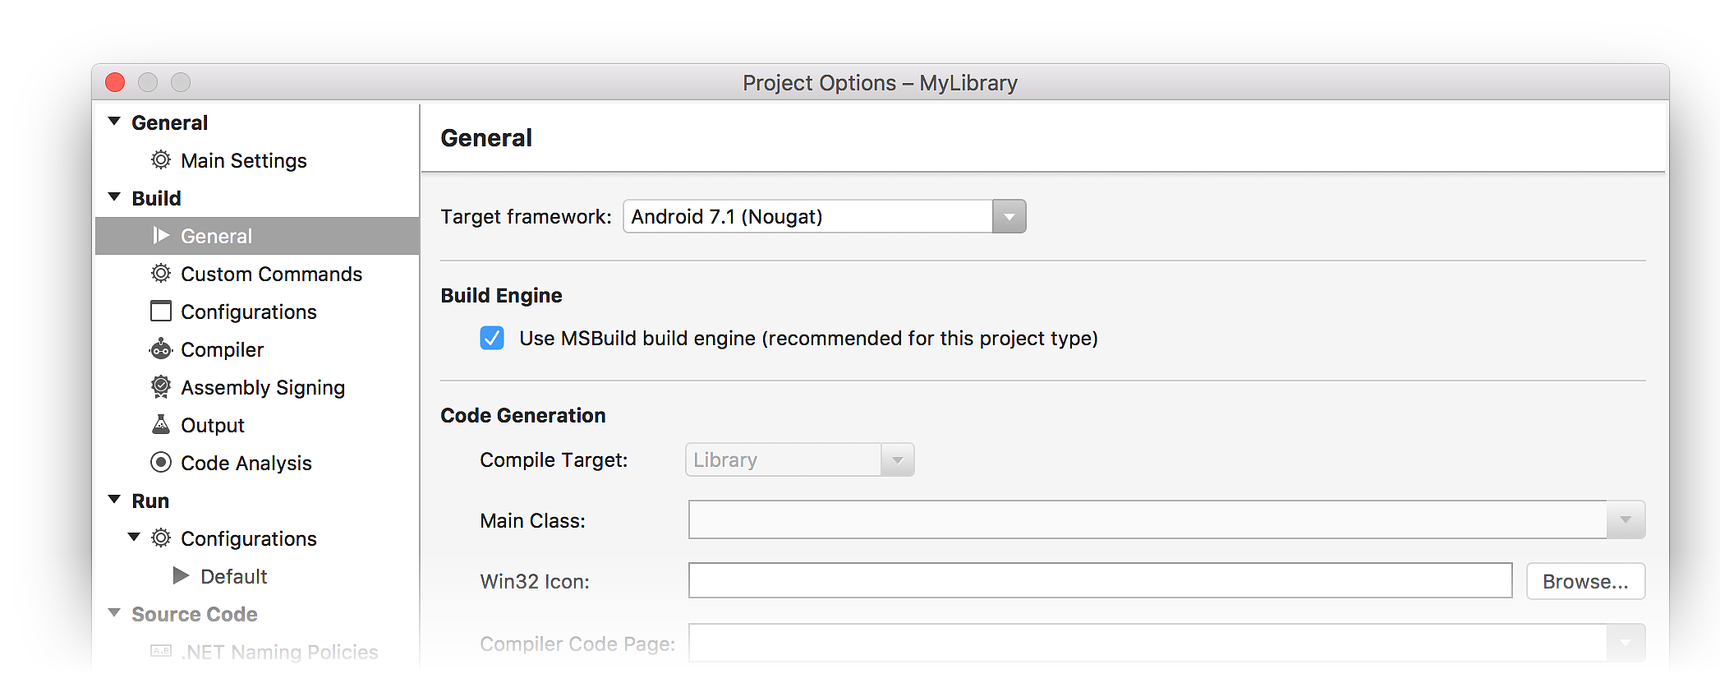Viewport: 1720px width, 674px height.
Task: Click the Win32 Icon text field
Action: [1100, 581]
